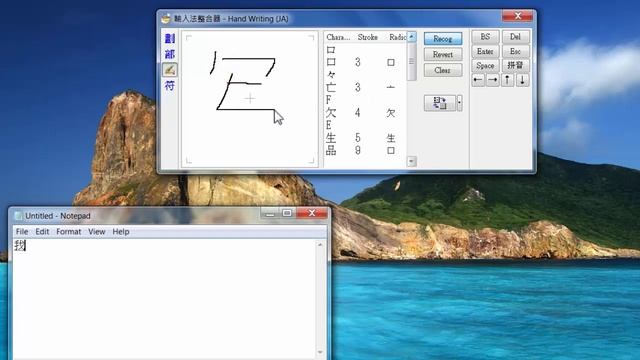The height and width of the screenshot is (360, 640).
Task: Click the down arrow key button
Action: pos(522,80)
